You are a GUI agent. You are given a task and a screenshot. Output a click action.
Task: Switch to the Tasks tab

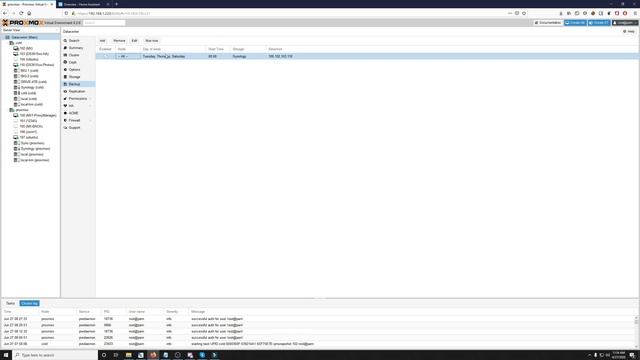[x=10, y=303]
